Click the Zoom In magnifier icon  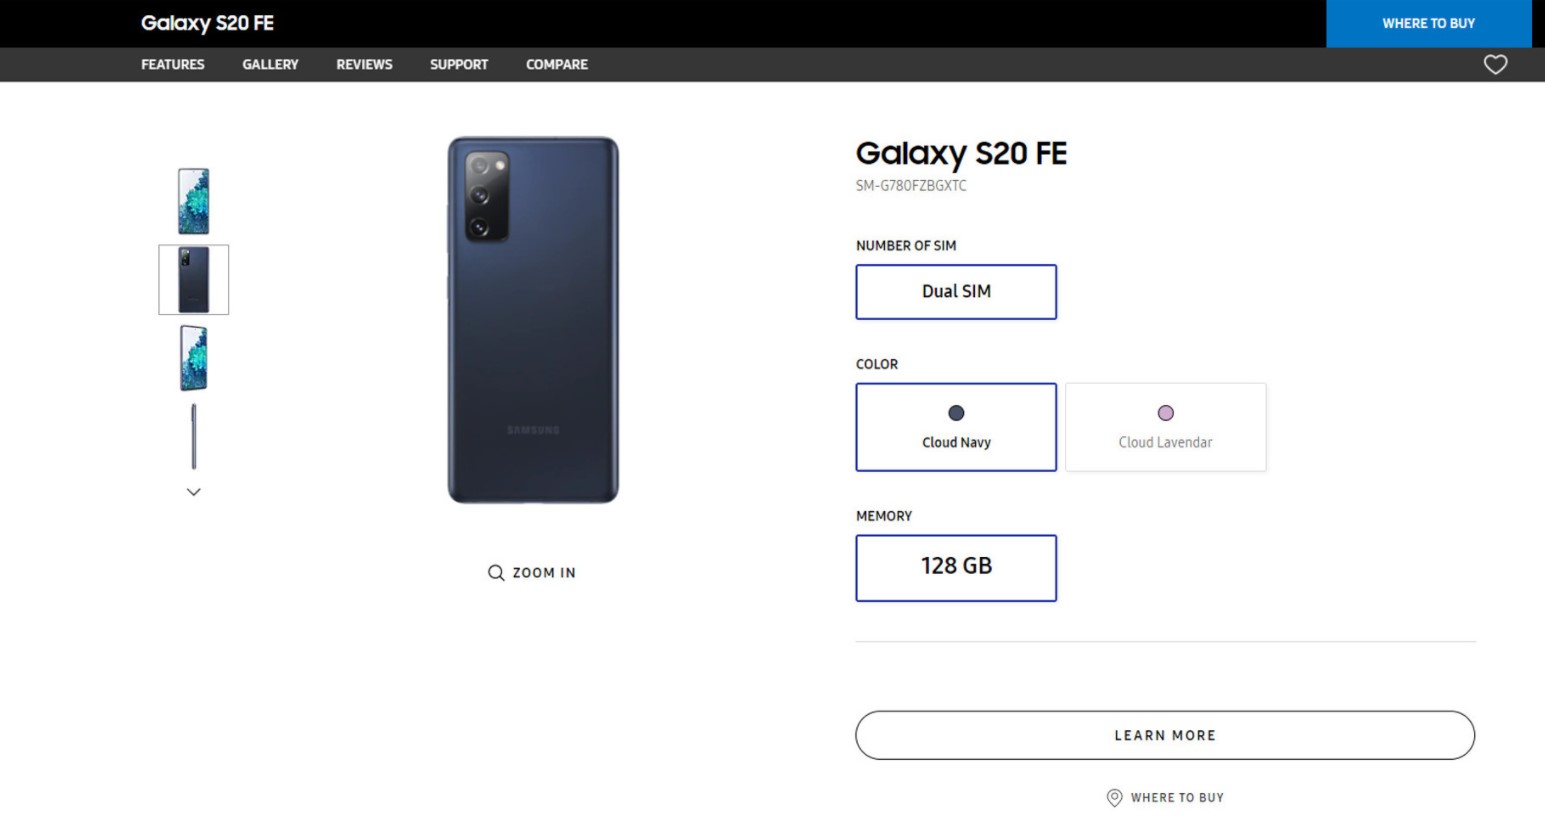click(496, 573)
